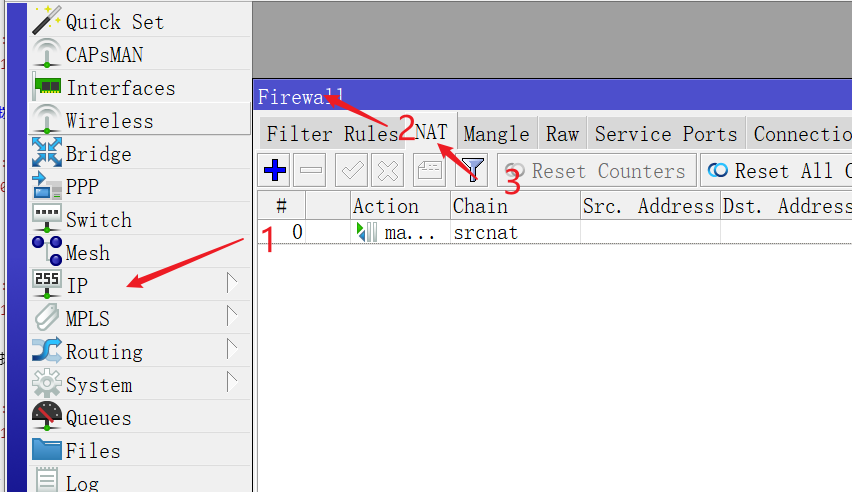Screen dimensions: 852x492
Task: Open the funnel filter icon
Action: click(x=472, y=171)
